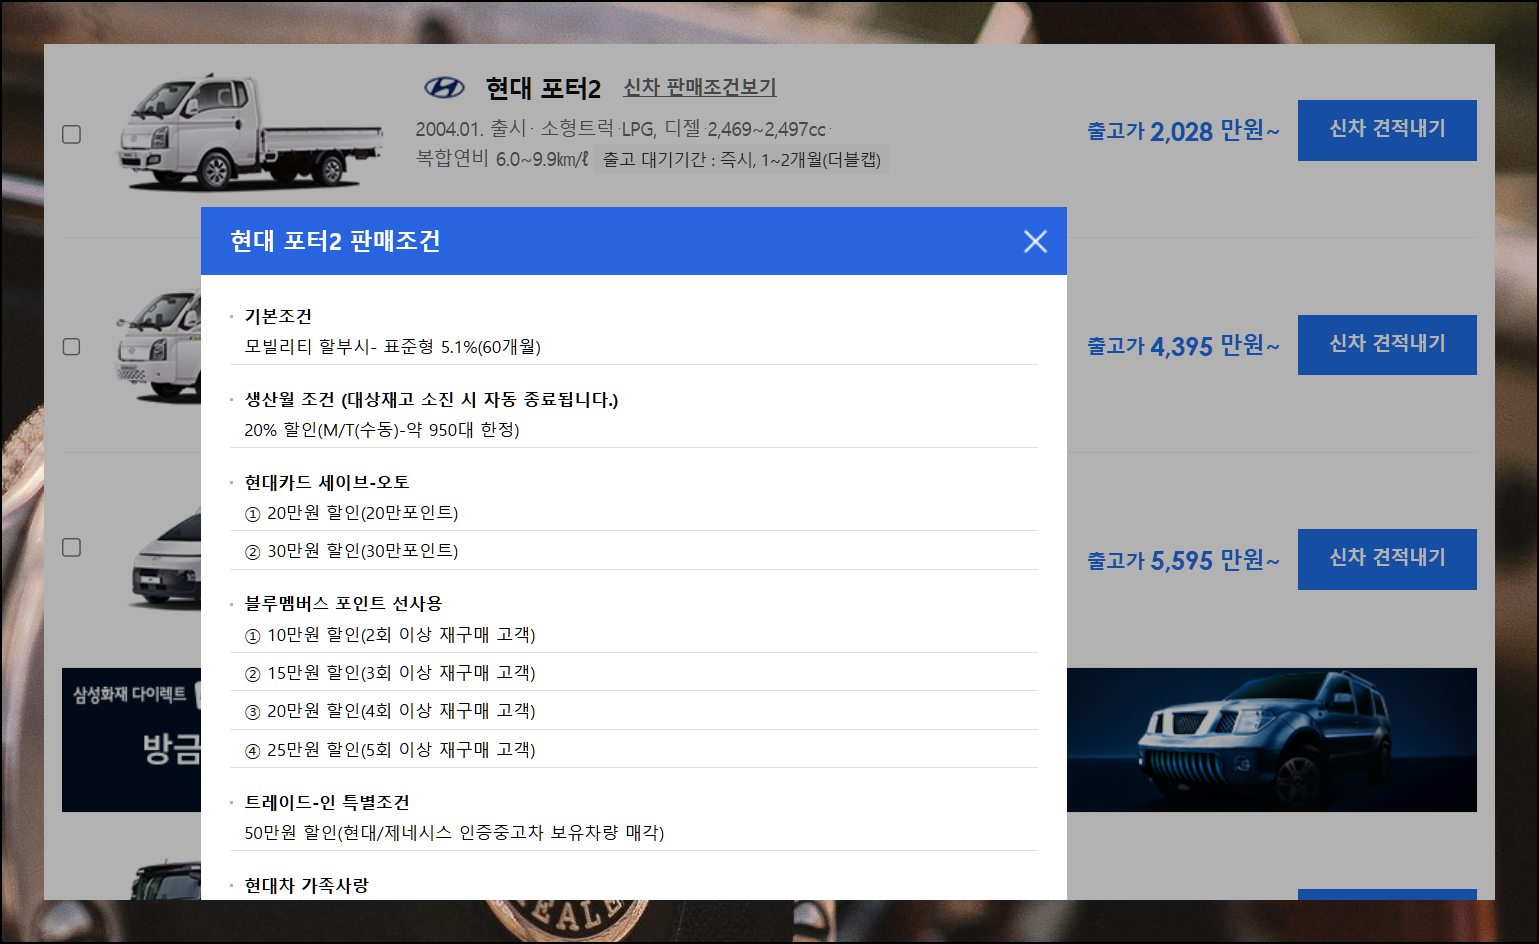Screen dimensions: 1539x944
Task: Select ③ 20만원 할인(4회 이상 재구매 고객)
Action: (x=390, y=711)
